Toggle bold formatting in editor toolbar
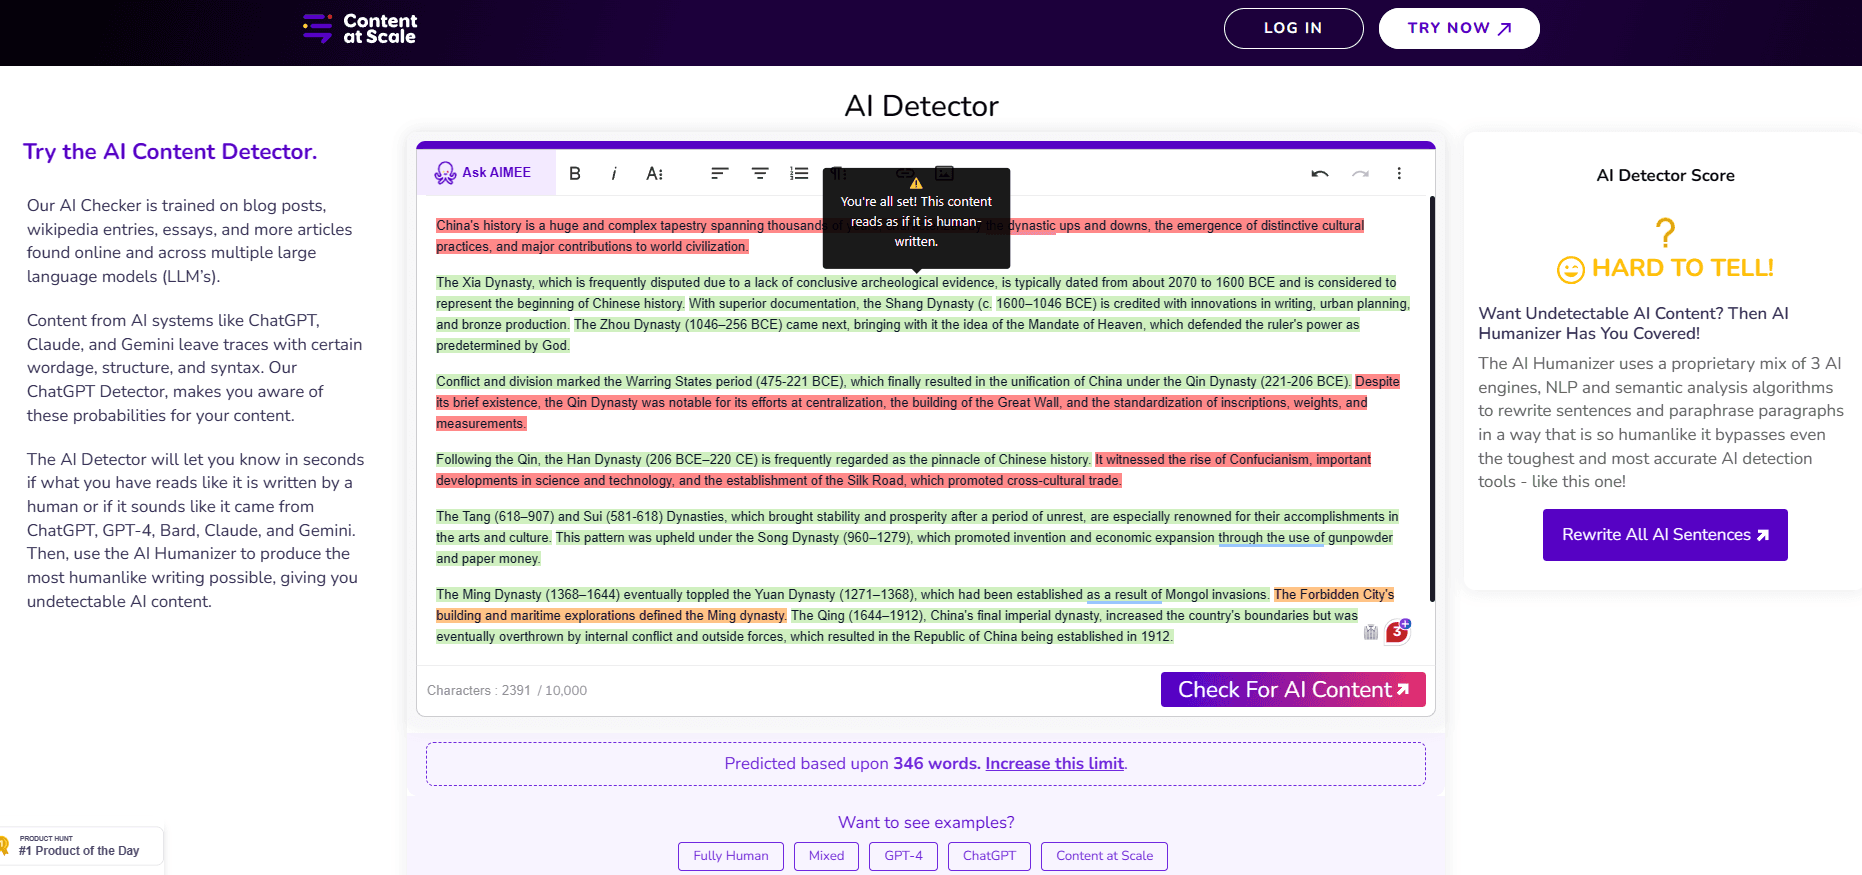The height and width of the screenshot is (875, 1862). (x=575, y=174)
